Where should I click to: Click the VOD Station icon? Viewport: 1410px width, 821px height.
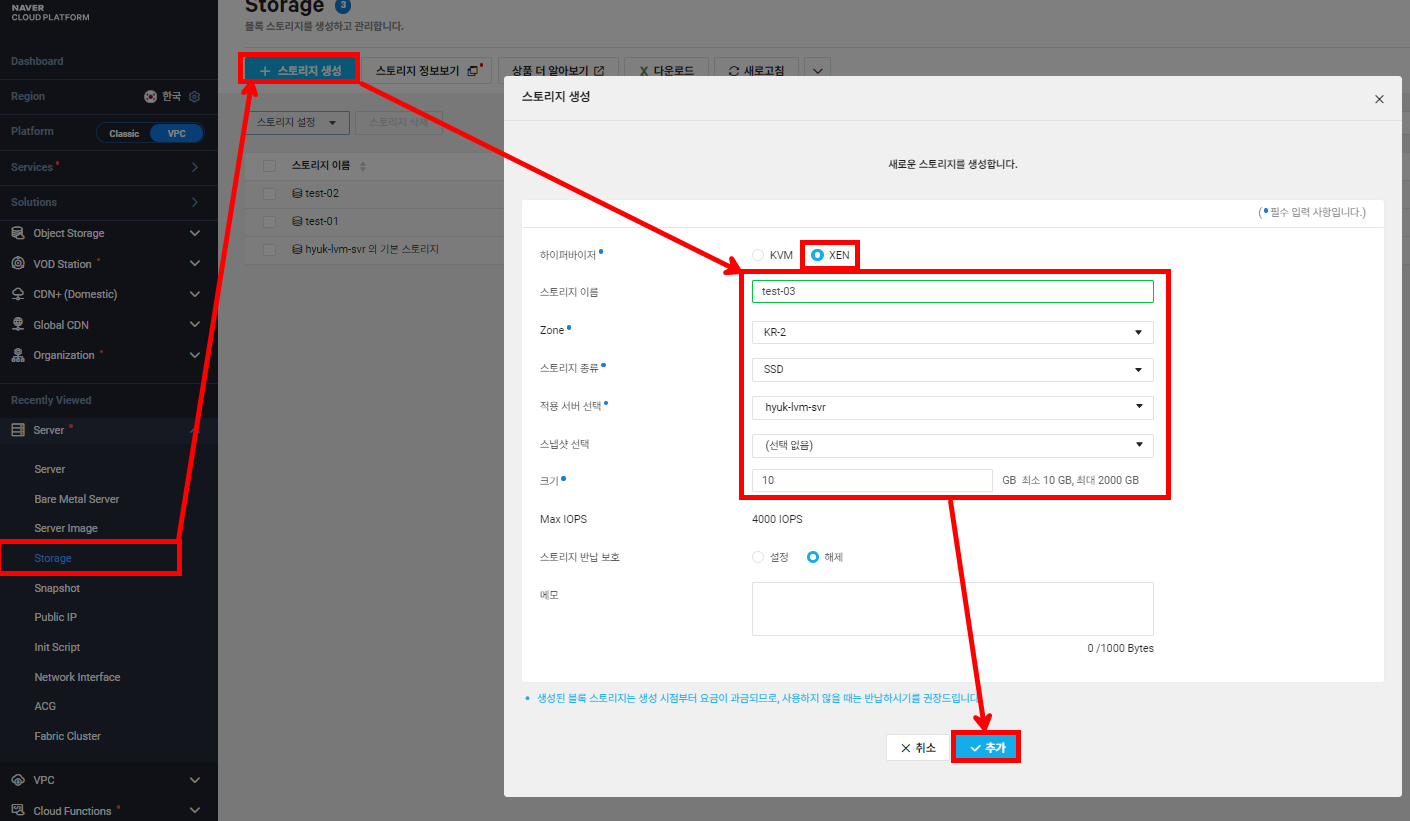(x=18, y=264)
